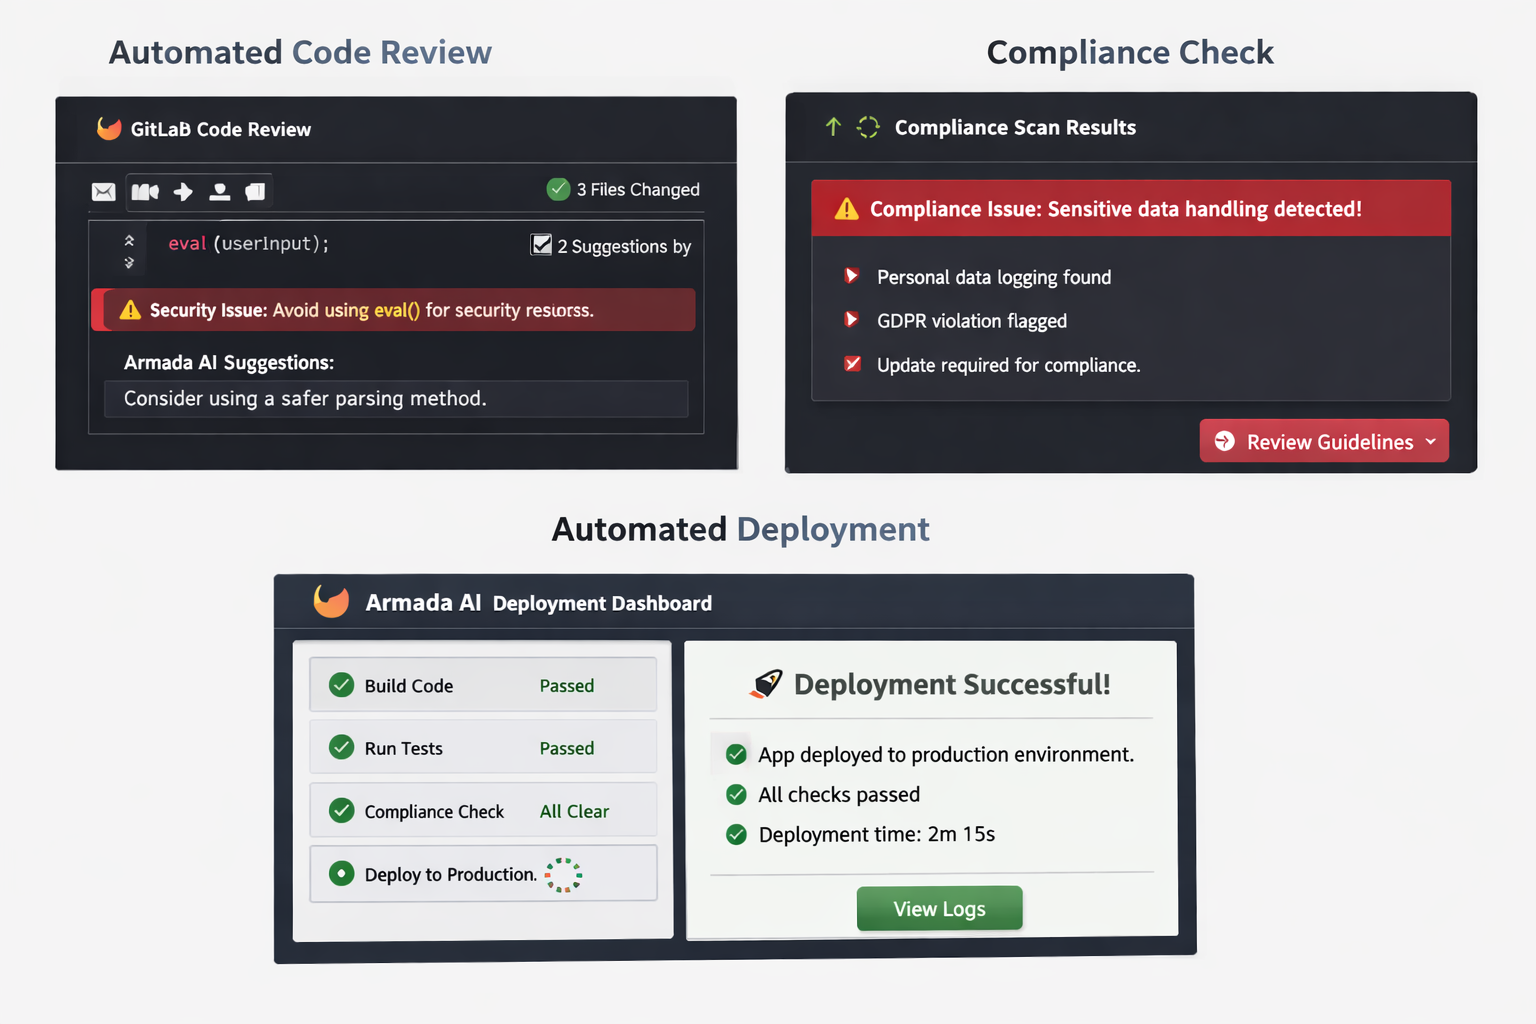Click the Security Issue eval() warning banner
This screenshot has width=1536, height=1024.
click(x=393, y=310)
